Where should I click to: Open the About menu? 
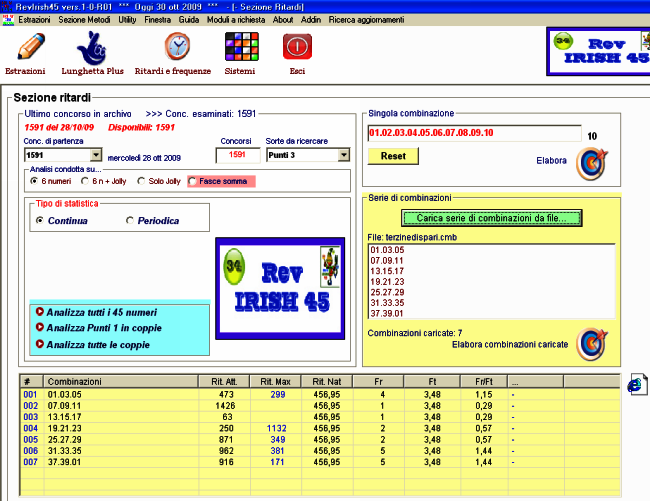283,19
